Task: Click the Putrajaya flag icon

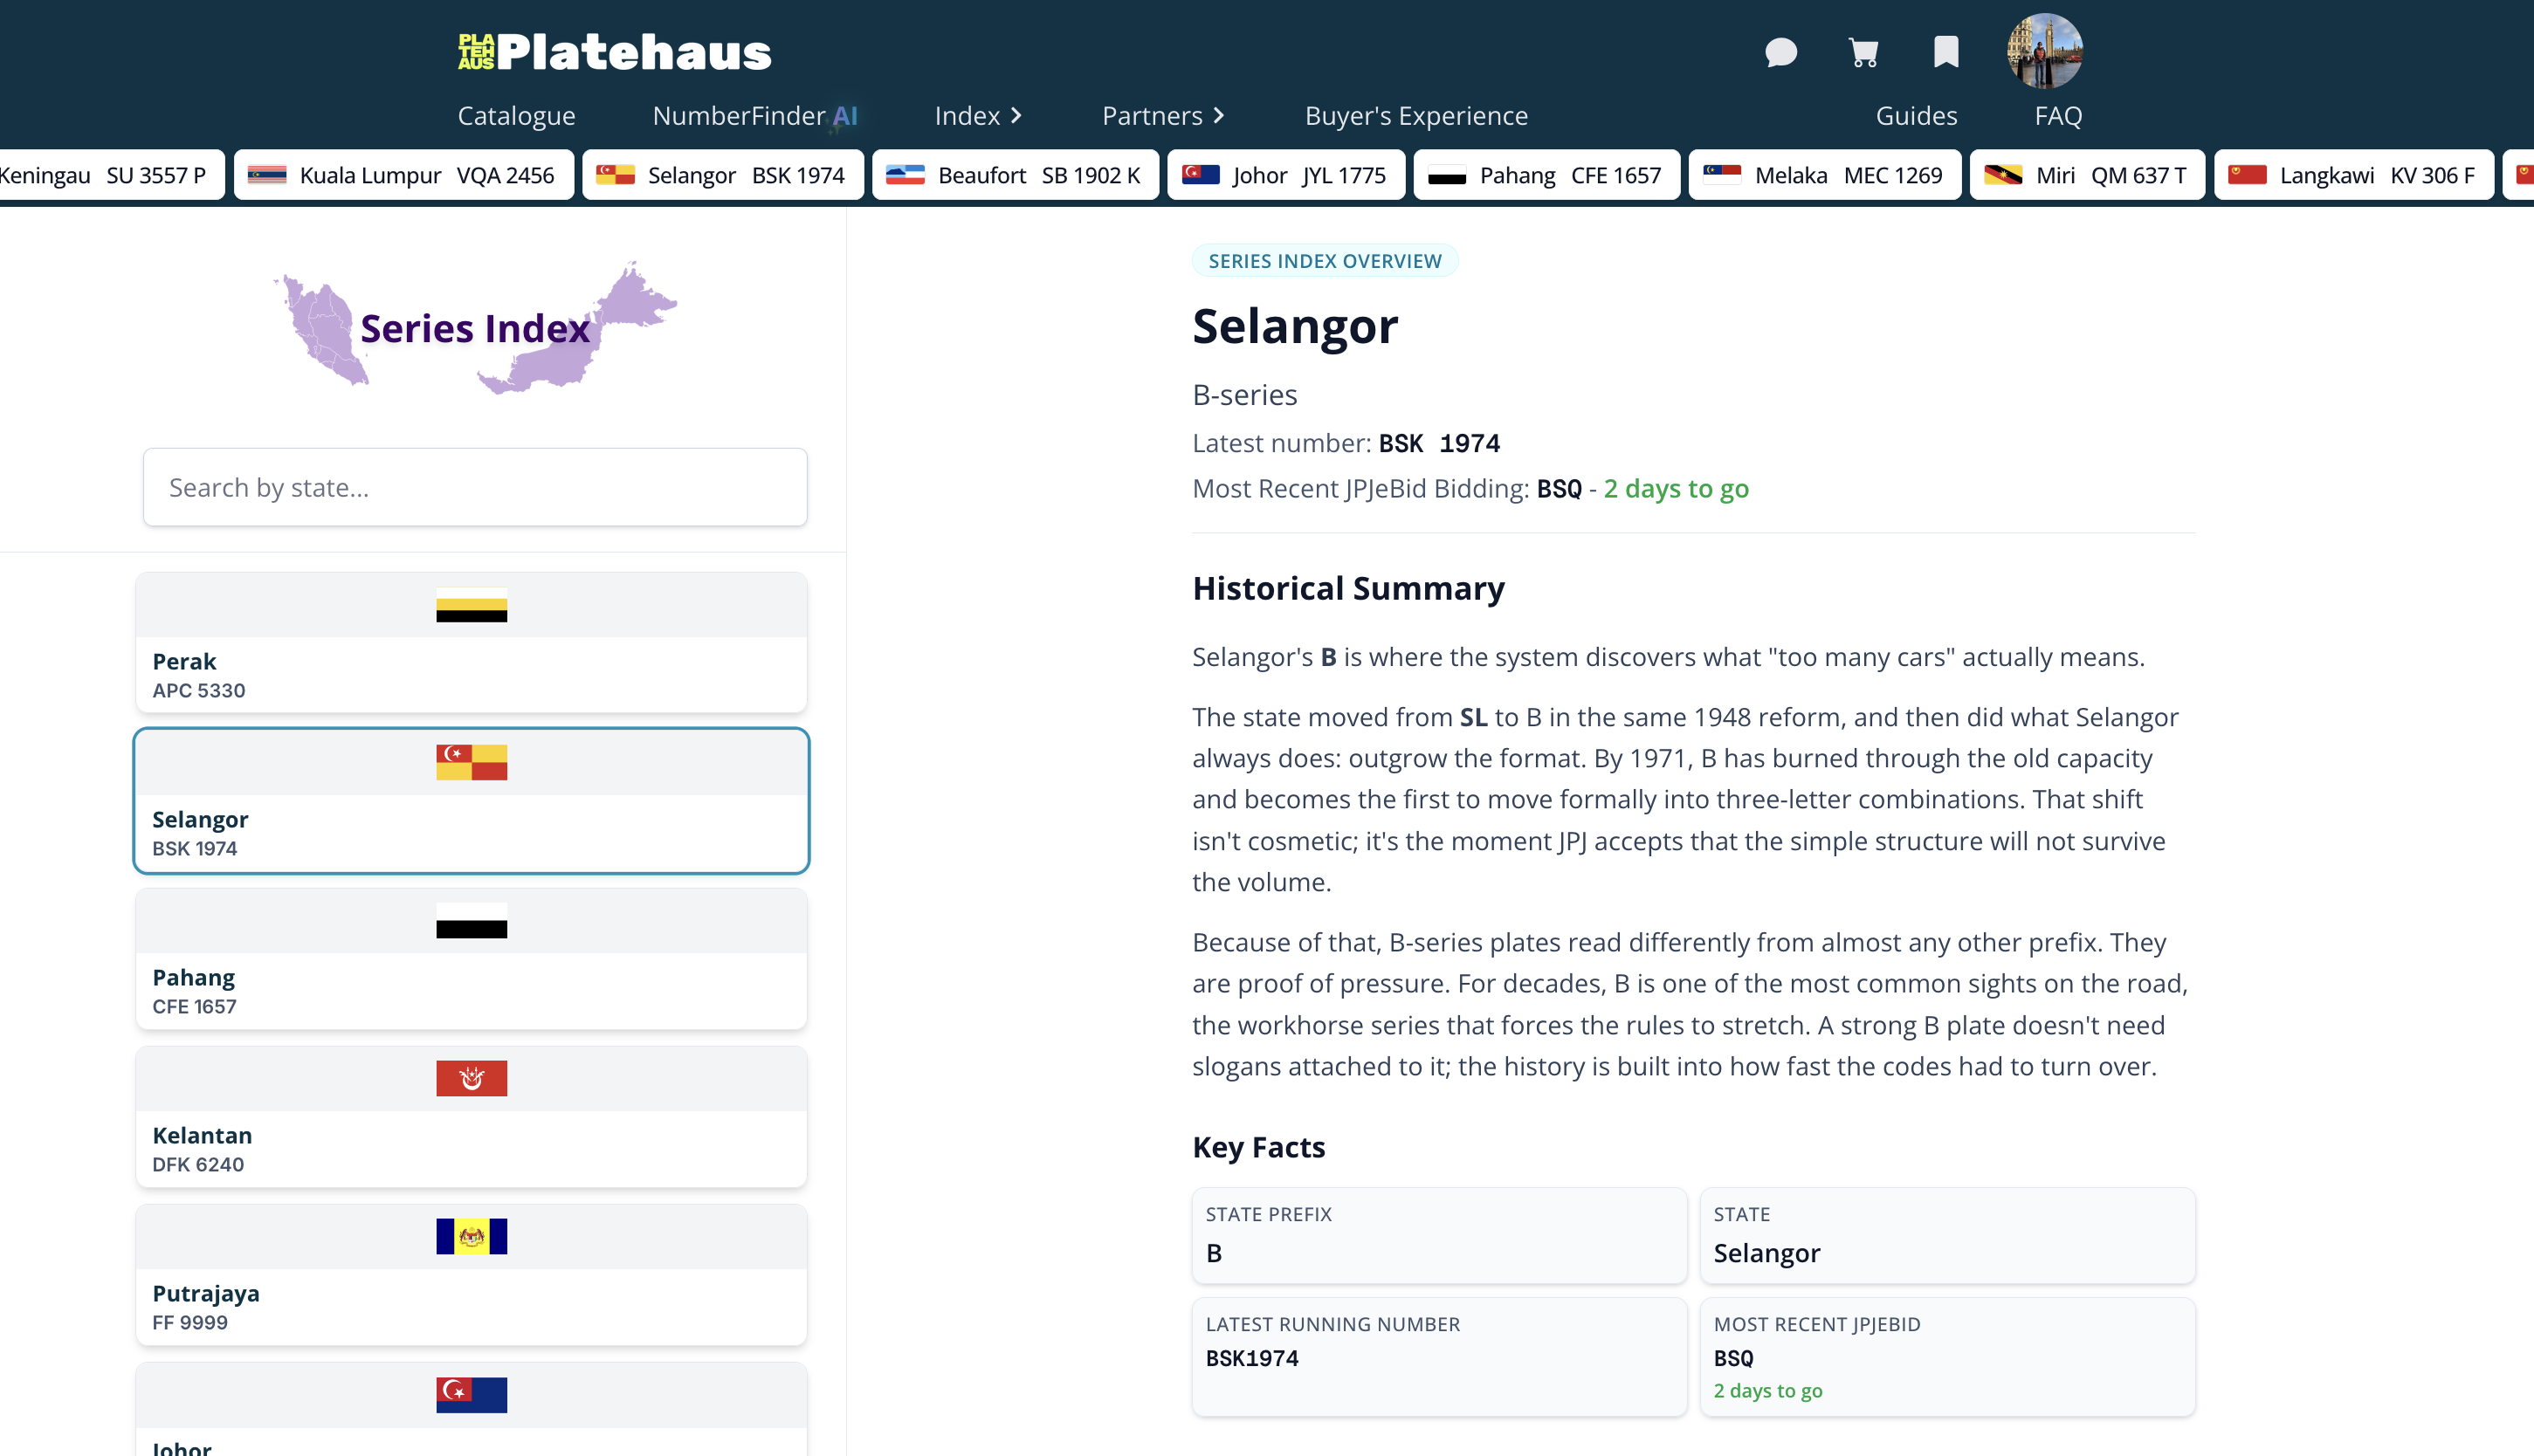Action: coord(471,1236)
